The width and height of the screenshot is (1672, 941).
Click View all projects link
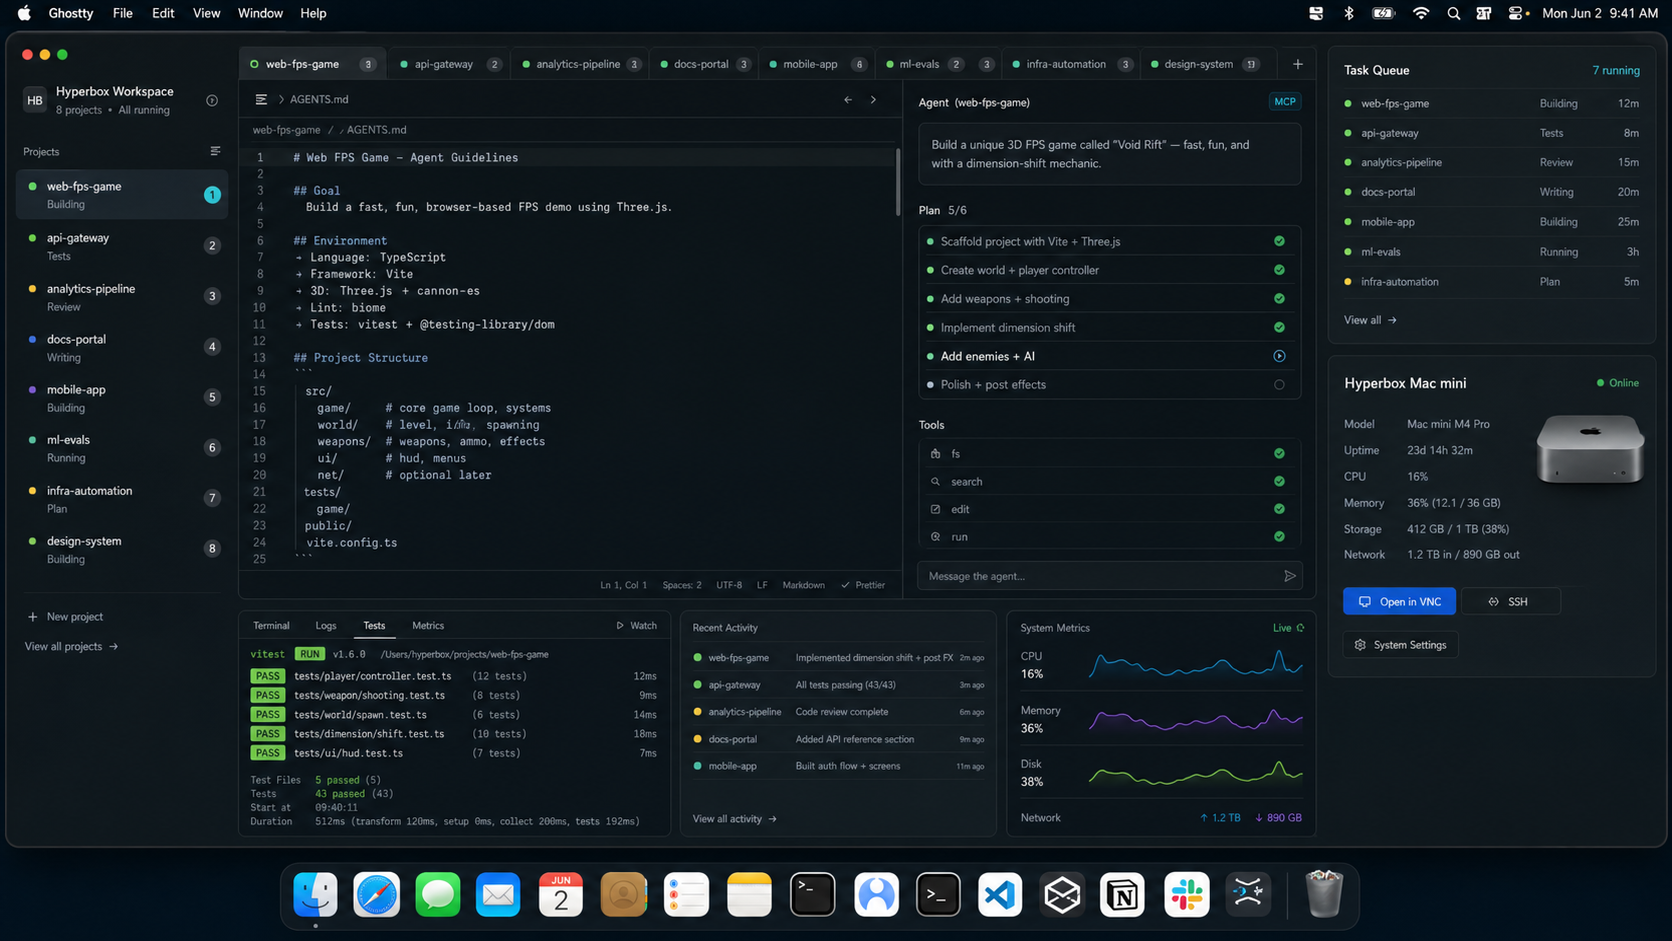click(x=71, y=647)
